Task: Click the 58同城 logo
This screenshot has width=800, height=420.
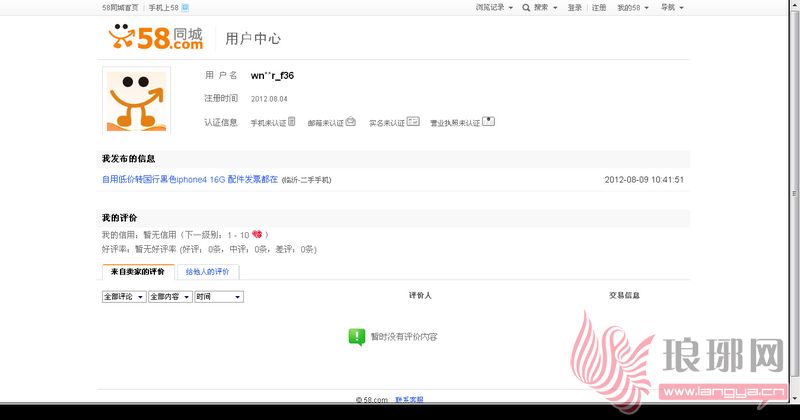Action: 156,38
